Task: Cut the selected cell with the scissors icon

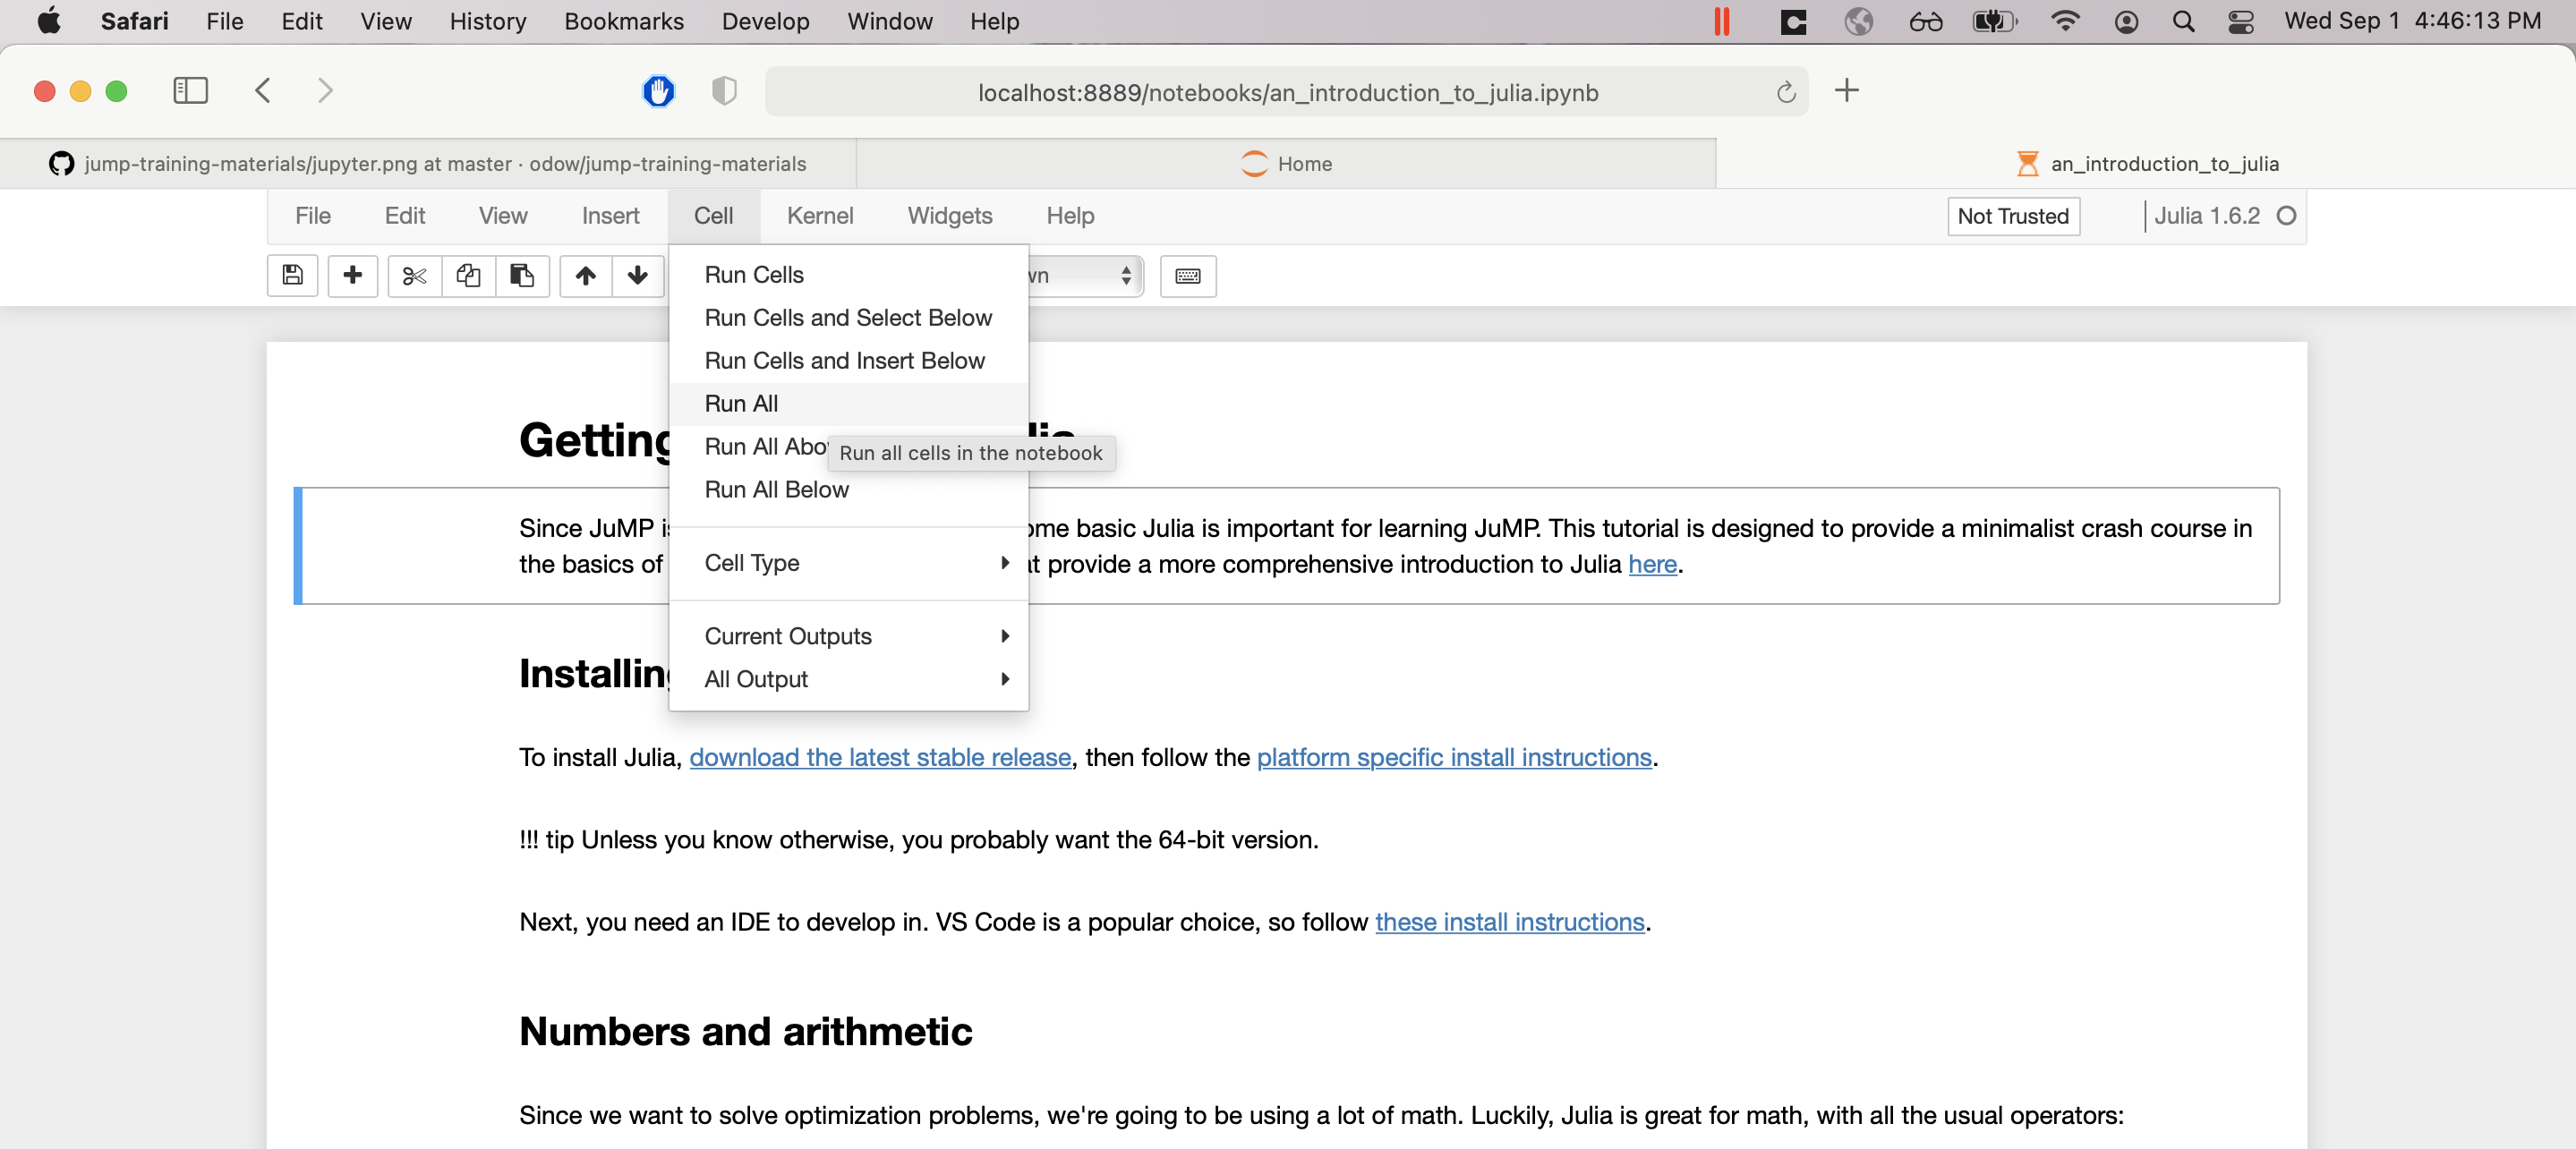Action: pos(414,275)
